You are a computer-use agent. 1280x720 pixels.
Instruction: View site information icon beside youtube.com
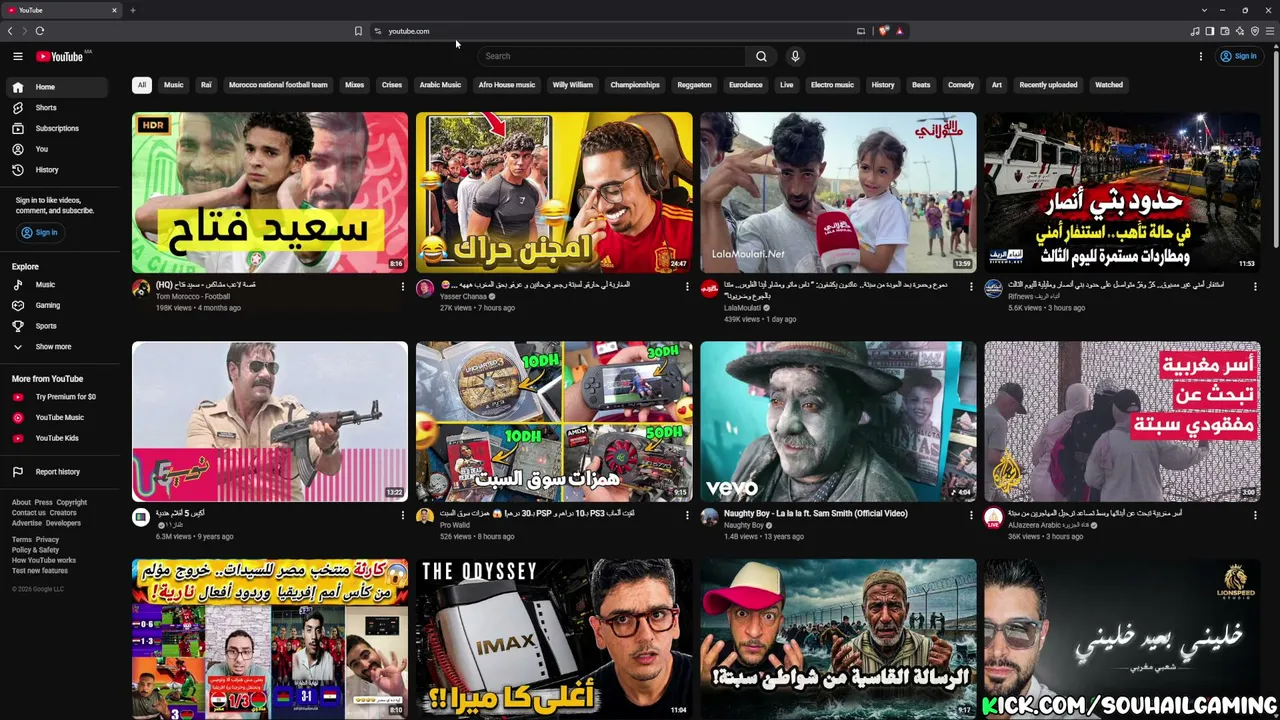[378, 31]
